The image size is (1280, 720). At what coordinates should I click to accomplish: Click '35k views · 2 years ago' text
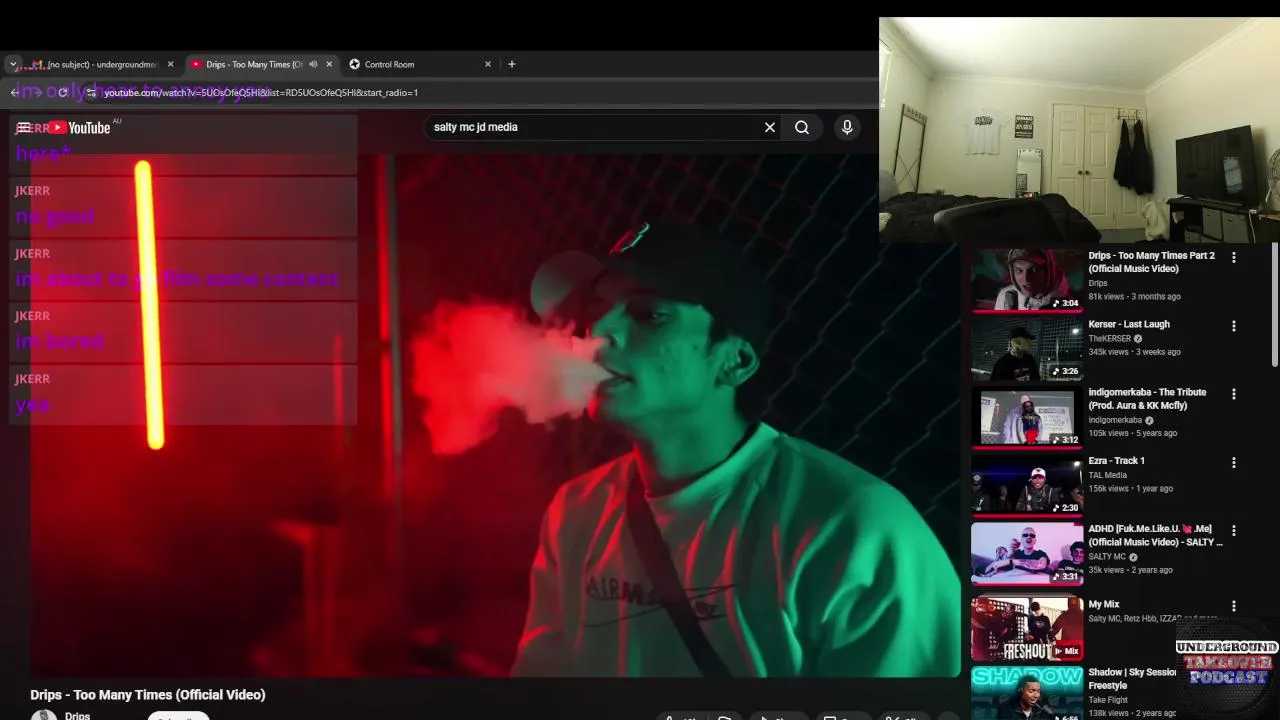pos(1131,570)
